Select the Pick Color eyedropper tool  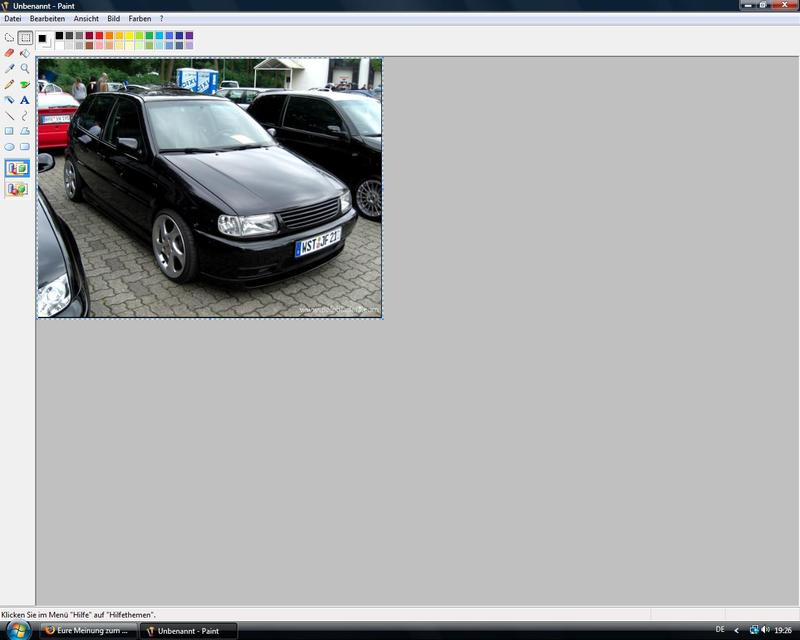[x=9, y=68]
